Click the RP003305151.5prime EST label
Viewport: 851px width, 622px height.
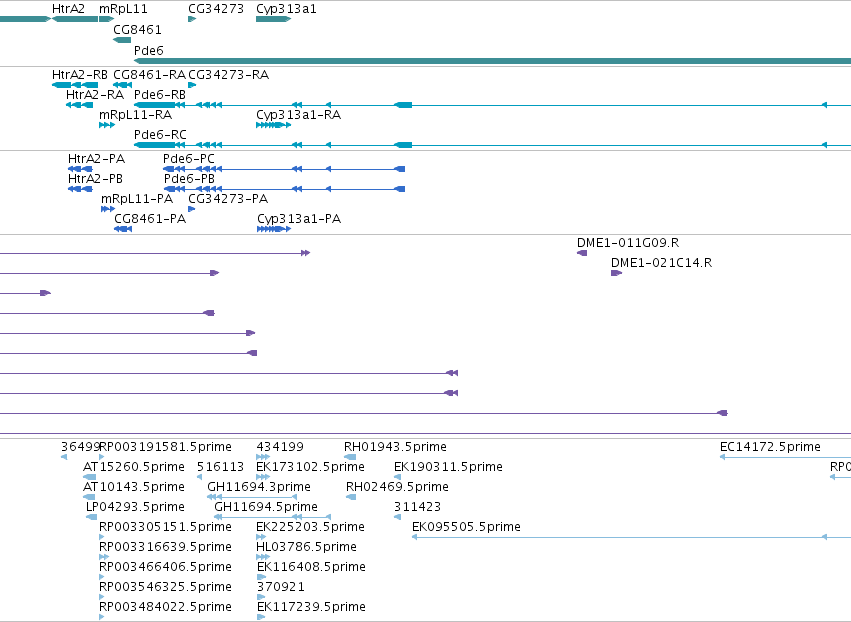point(165,527)
